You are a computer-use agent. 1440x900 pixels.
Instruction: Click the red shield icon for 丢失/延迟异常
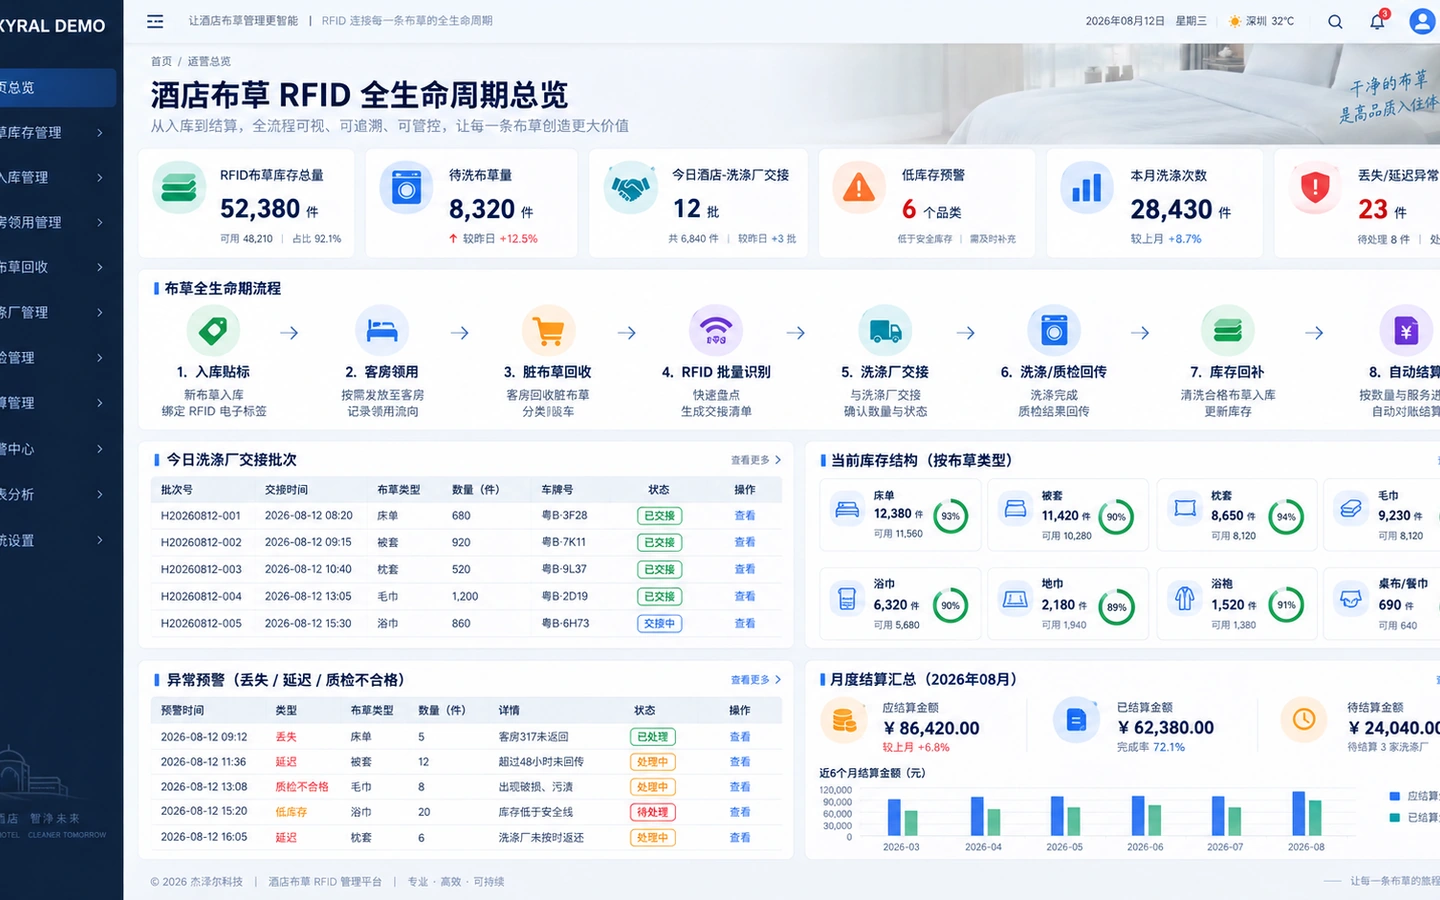(x=1315, y=188)
